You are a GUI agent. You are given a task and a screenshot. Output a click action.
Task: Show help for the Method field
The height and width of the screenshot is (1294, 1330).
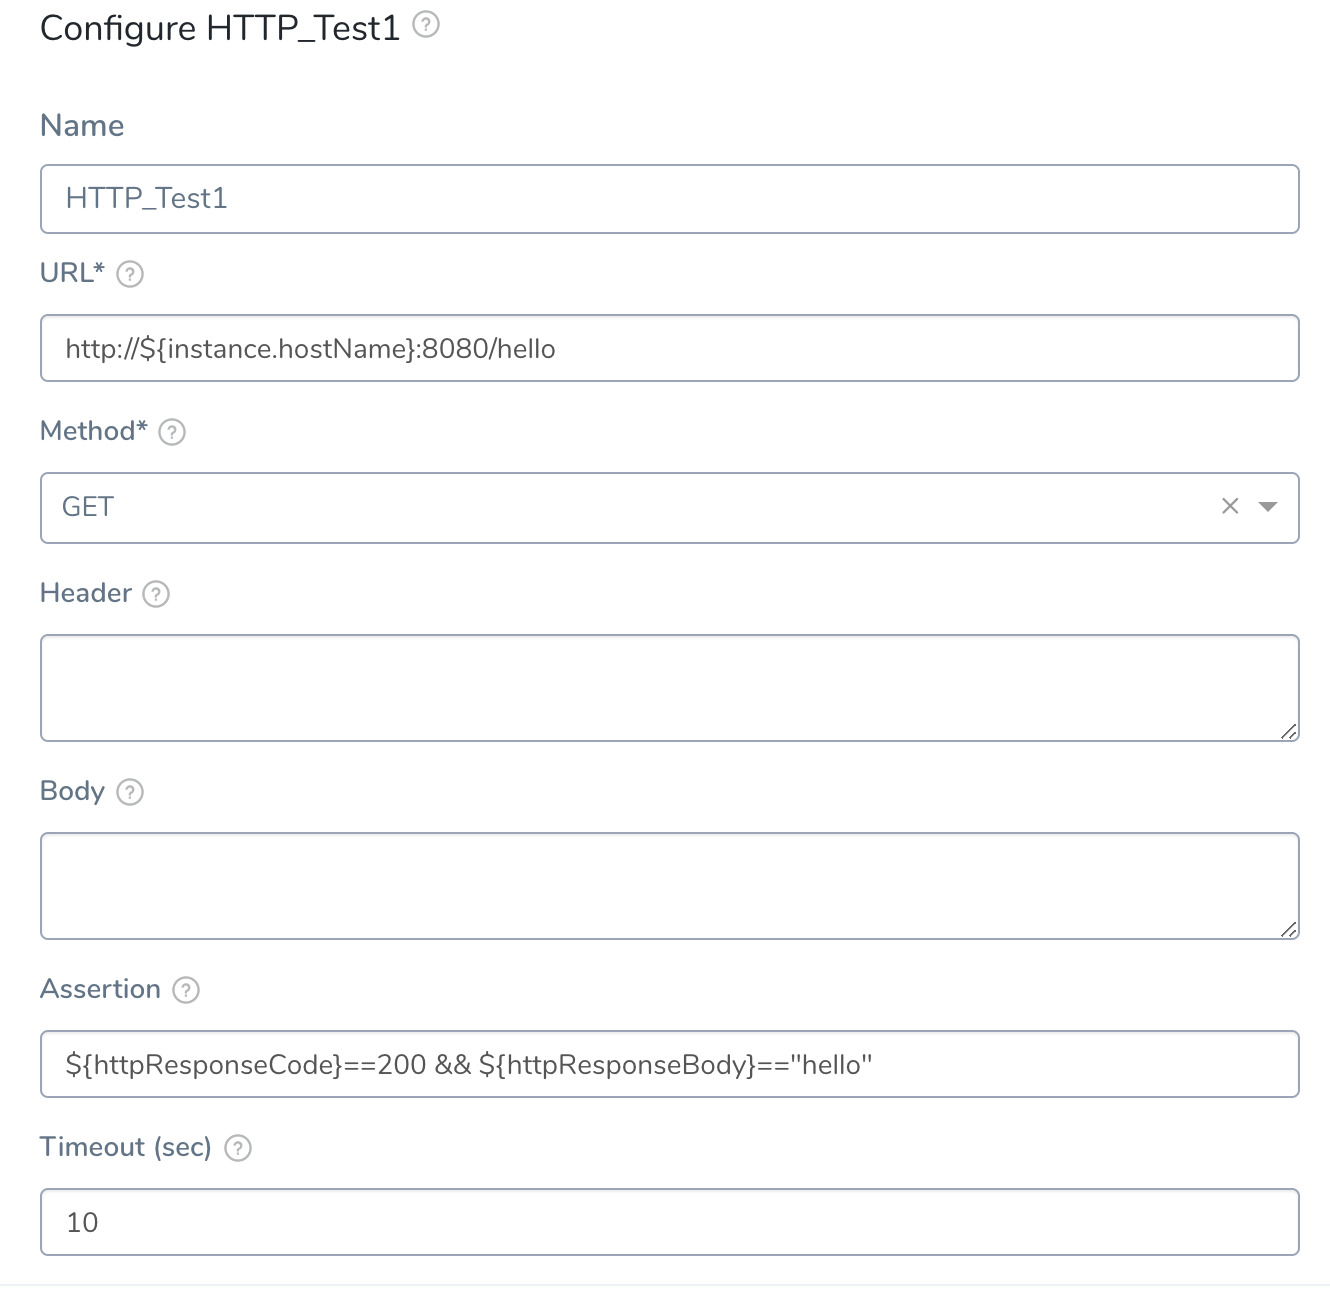(172, 432)
